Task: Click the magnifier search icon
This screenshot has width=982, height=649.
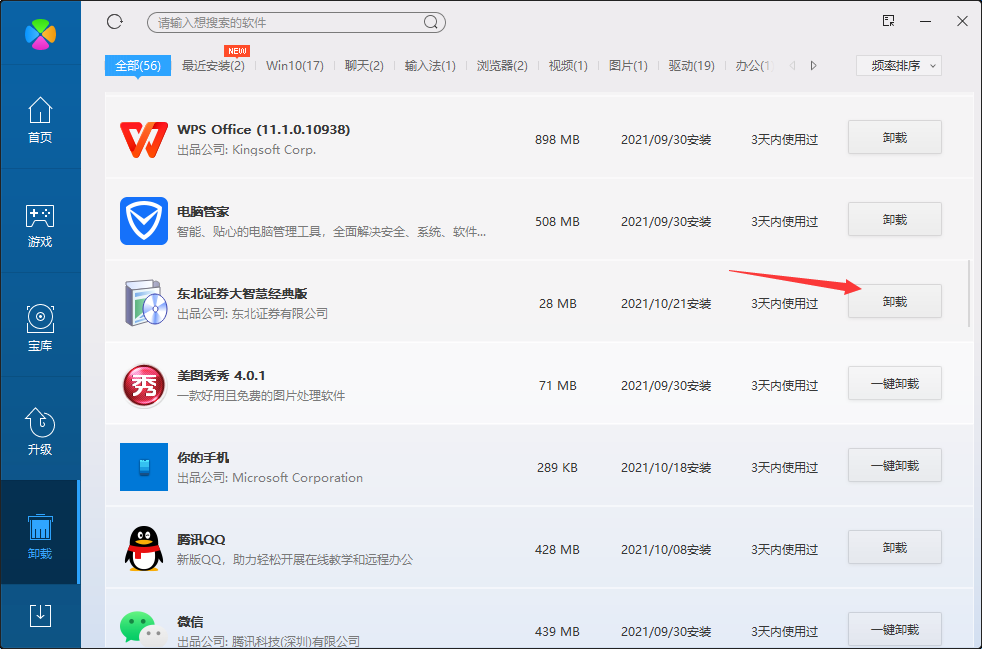Action: coord(430,23)
